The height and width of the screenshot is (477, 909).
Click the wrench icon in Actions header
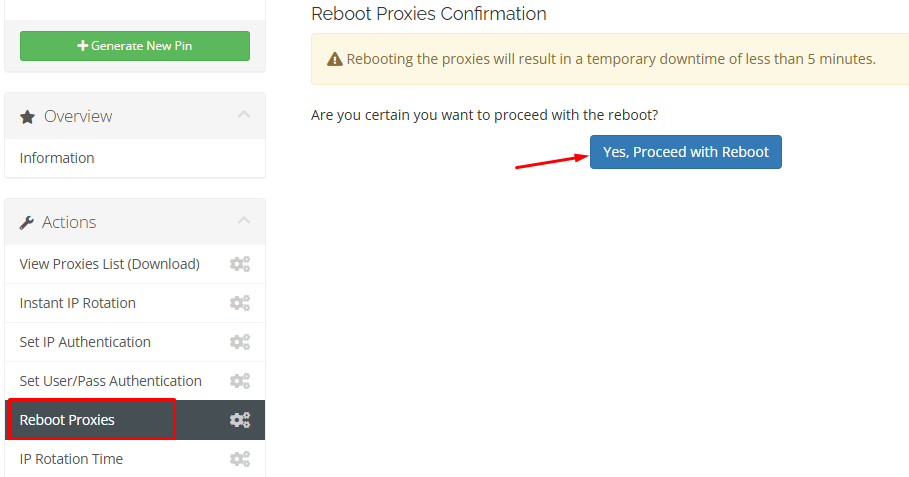[x=27, y=223]
